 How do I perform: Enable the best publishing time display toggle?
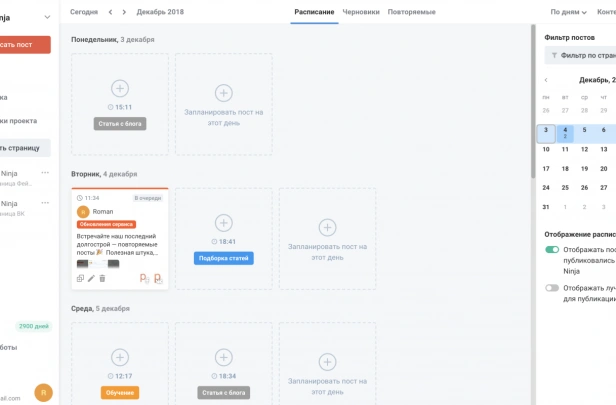[x=552, y=288]
